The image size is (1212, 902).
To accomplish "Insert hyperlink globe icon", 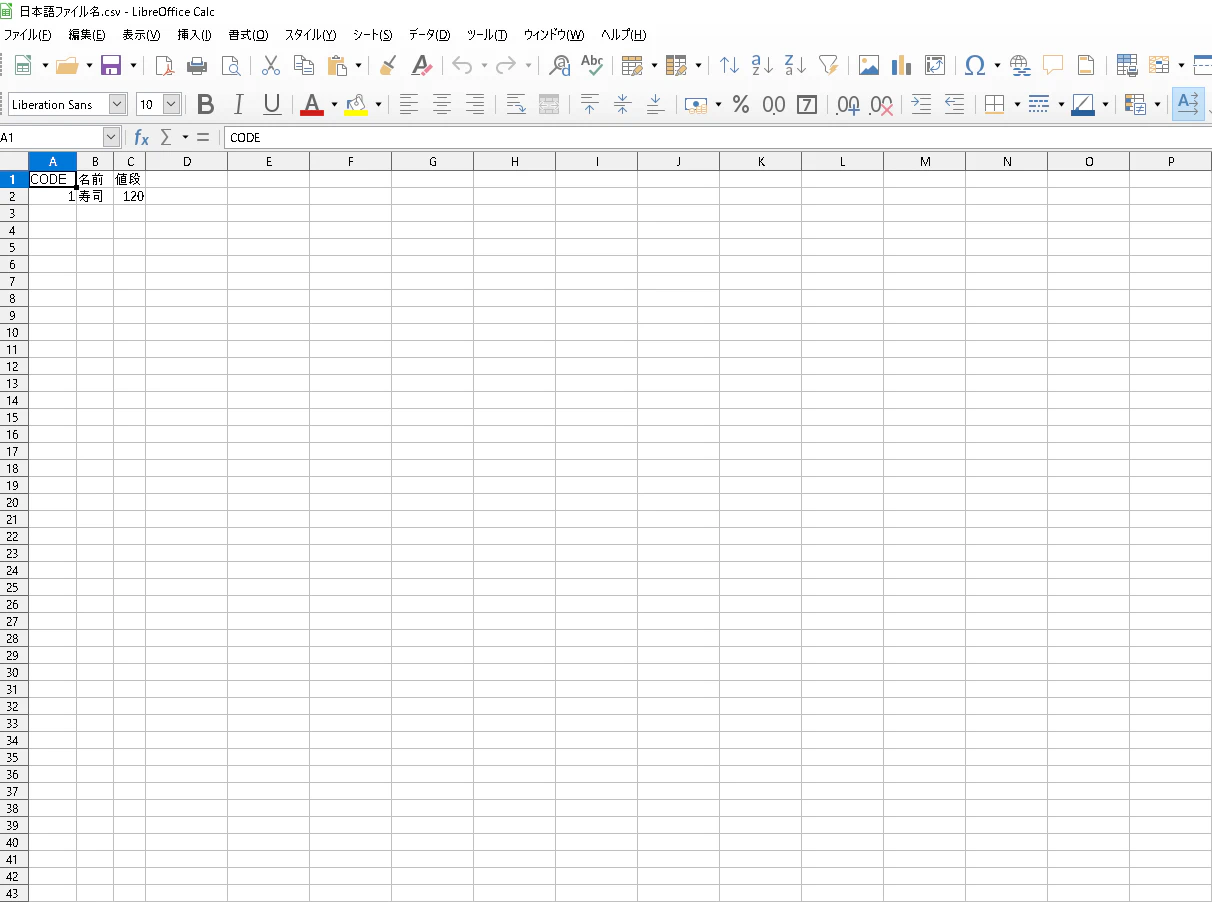I will pos(1020,66).
